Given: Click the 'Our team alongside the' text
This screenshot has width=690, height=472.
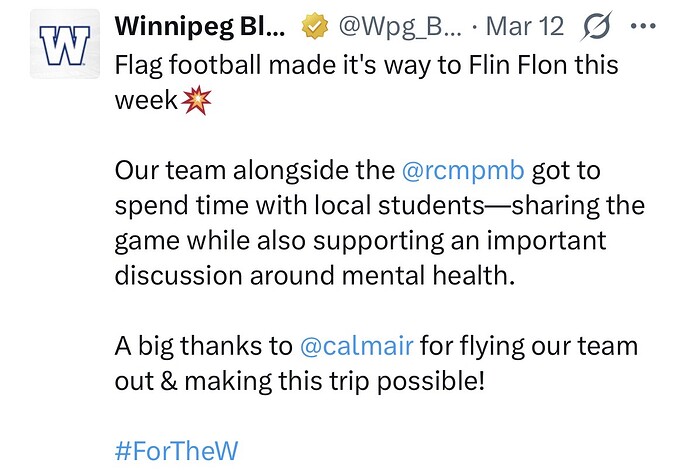Looking at the screenshot, I should coord(254,170).
